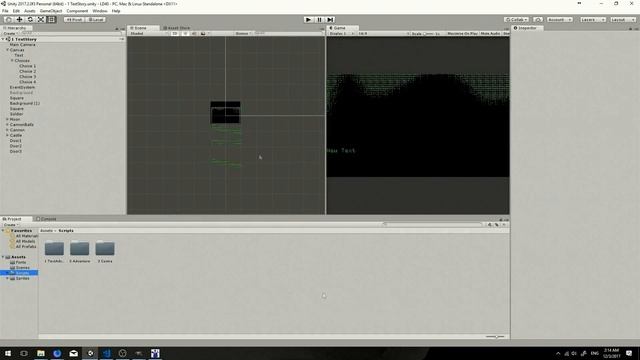Viewport: 640px width, 360px height.
Task: Expand the CannonBalls object
Action: point(7,124)
